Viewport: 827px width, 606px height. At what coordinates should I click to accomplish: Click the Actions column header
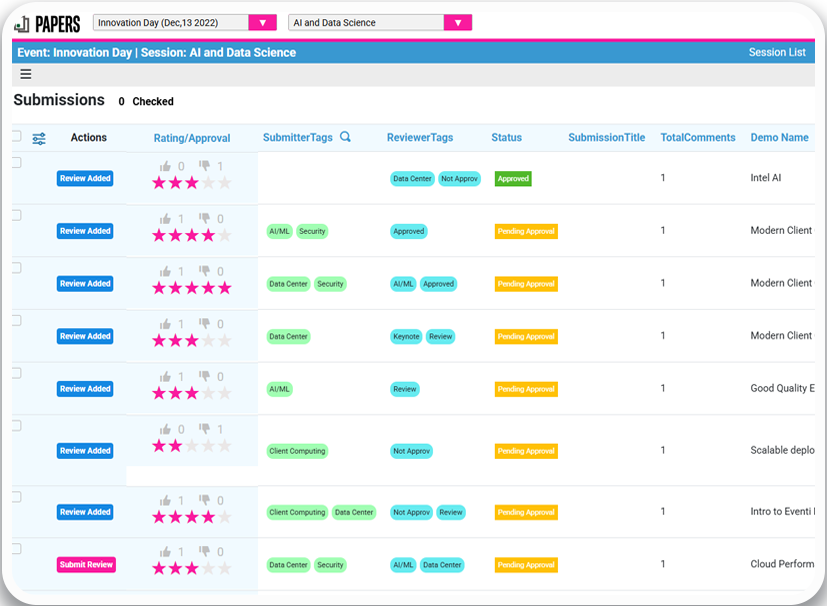tap(89, 138)
